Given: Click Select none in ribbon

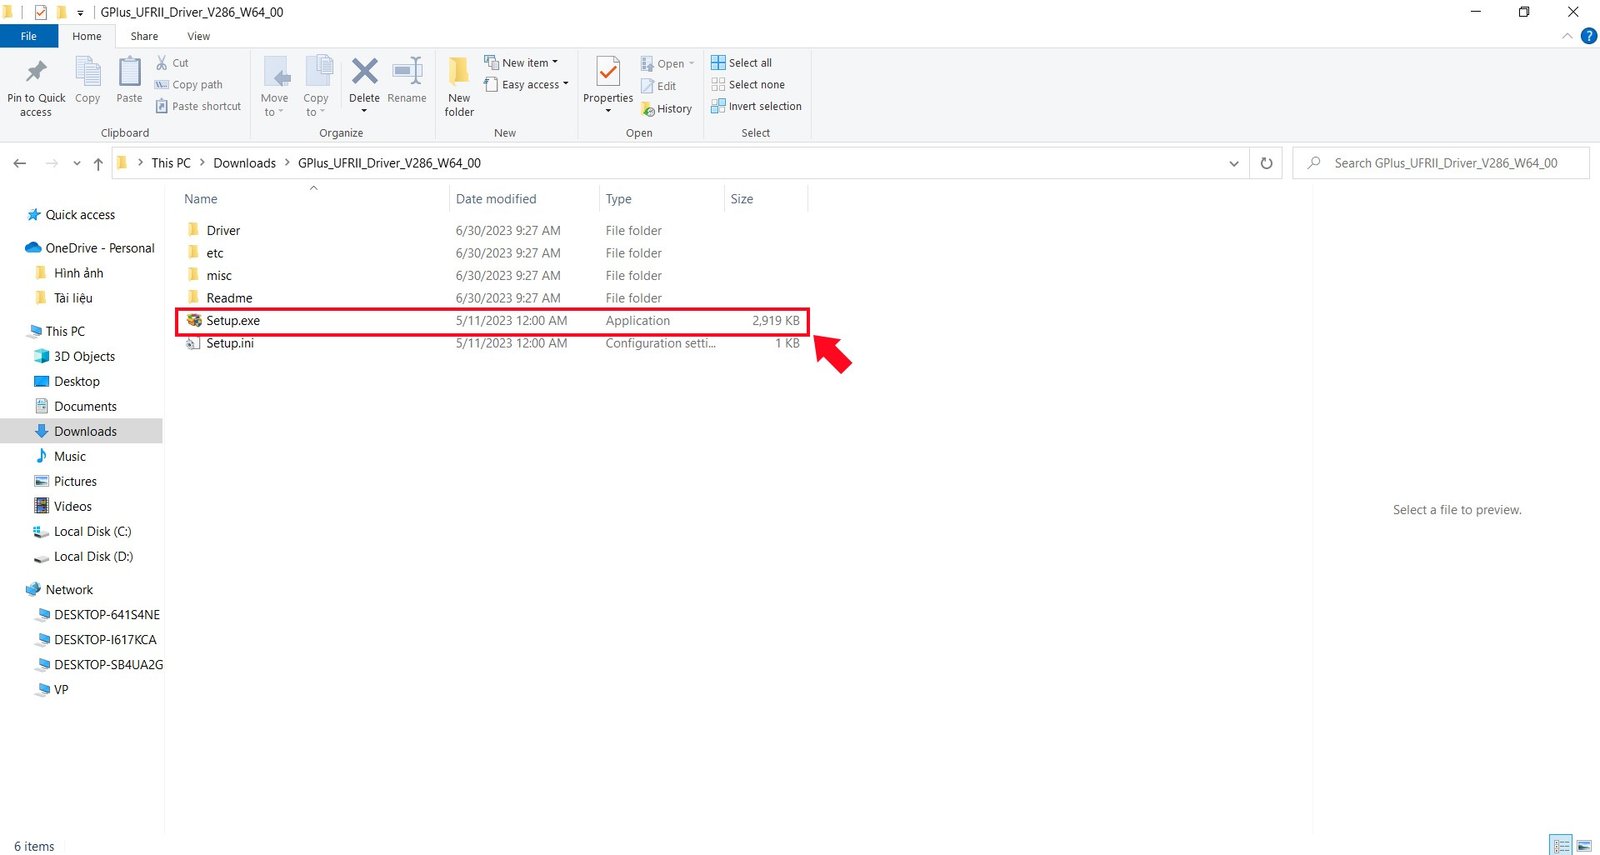Looking at the screenshot, I should coord(748,85).
